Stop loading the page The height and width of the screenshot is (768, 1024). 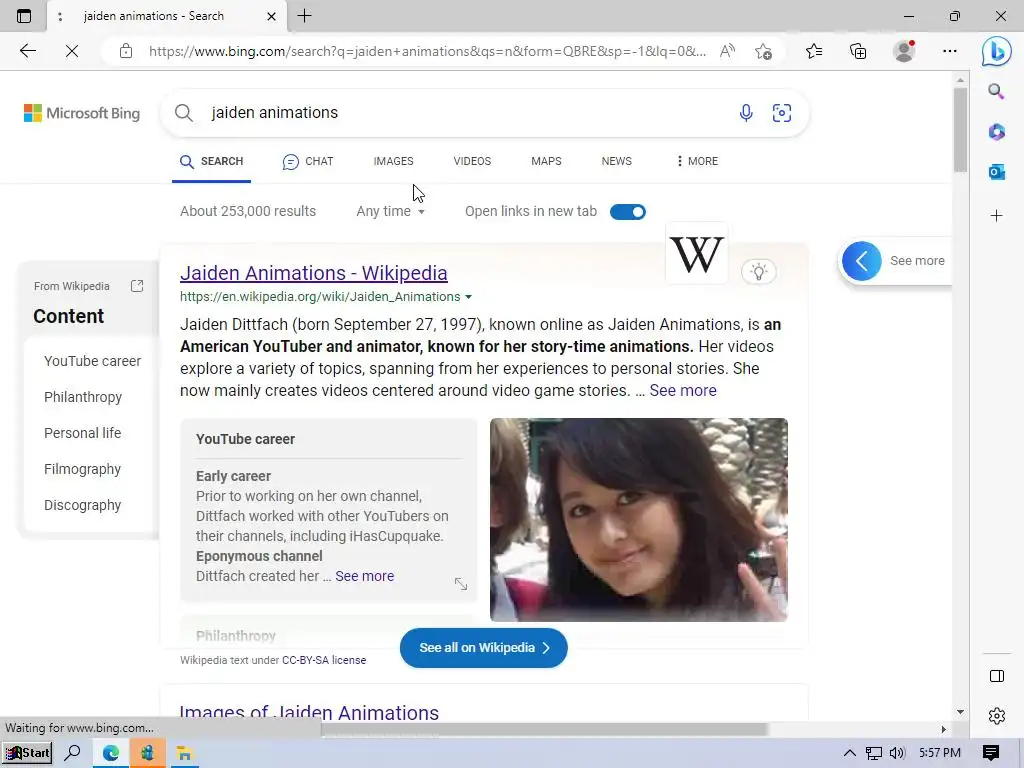tap(72, 51)
